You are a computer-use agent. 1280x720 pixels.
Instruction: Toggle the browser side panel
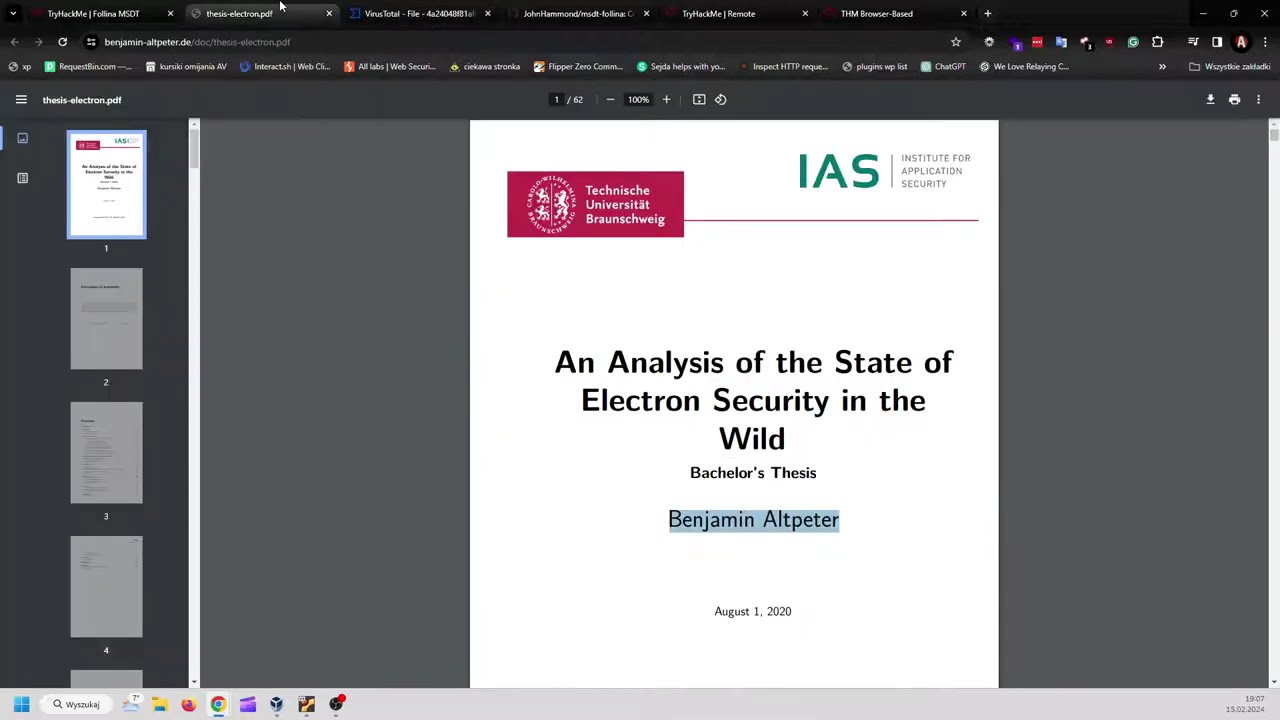point(1217,42)
